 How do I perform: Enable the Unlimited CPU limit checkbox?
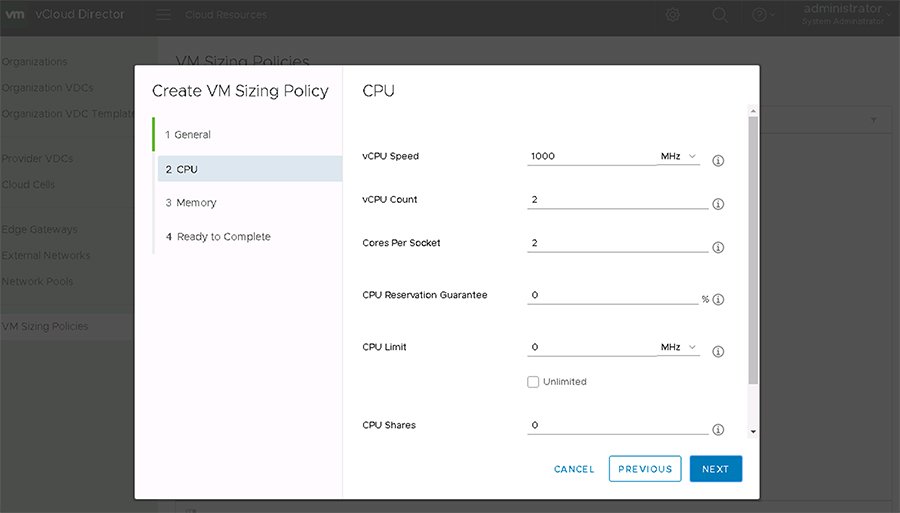tap(533, 382)
